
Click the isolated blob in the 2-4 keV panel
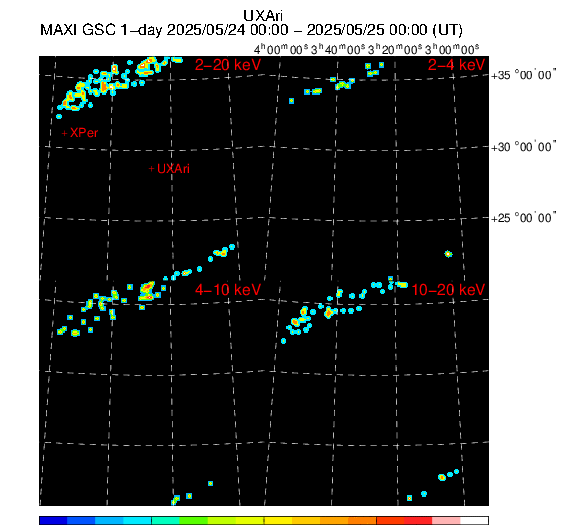click(x=448, y=254)
